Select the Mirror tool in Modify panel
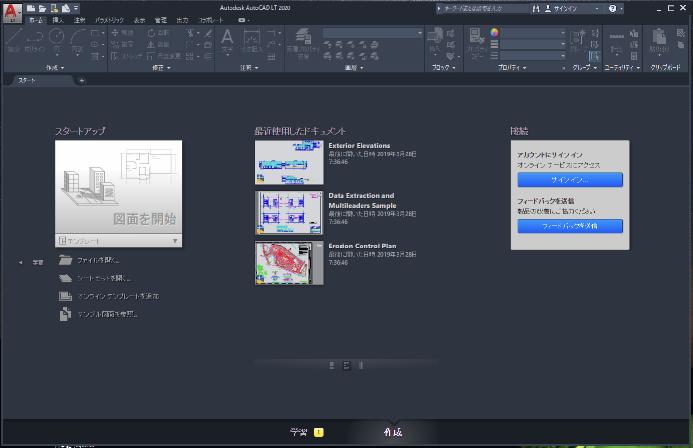Image resolution: width=693 pixels, height=448 pixels. (158, 44)
